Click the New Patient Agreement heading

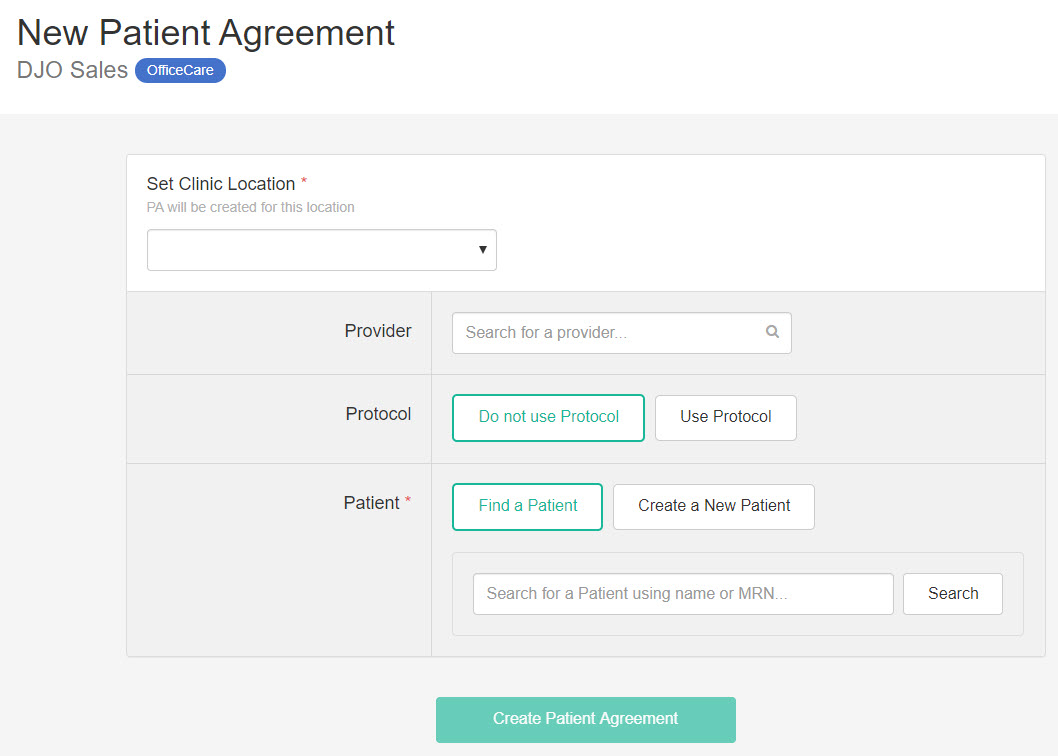[206, 32]
